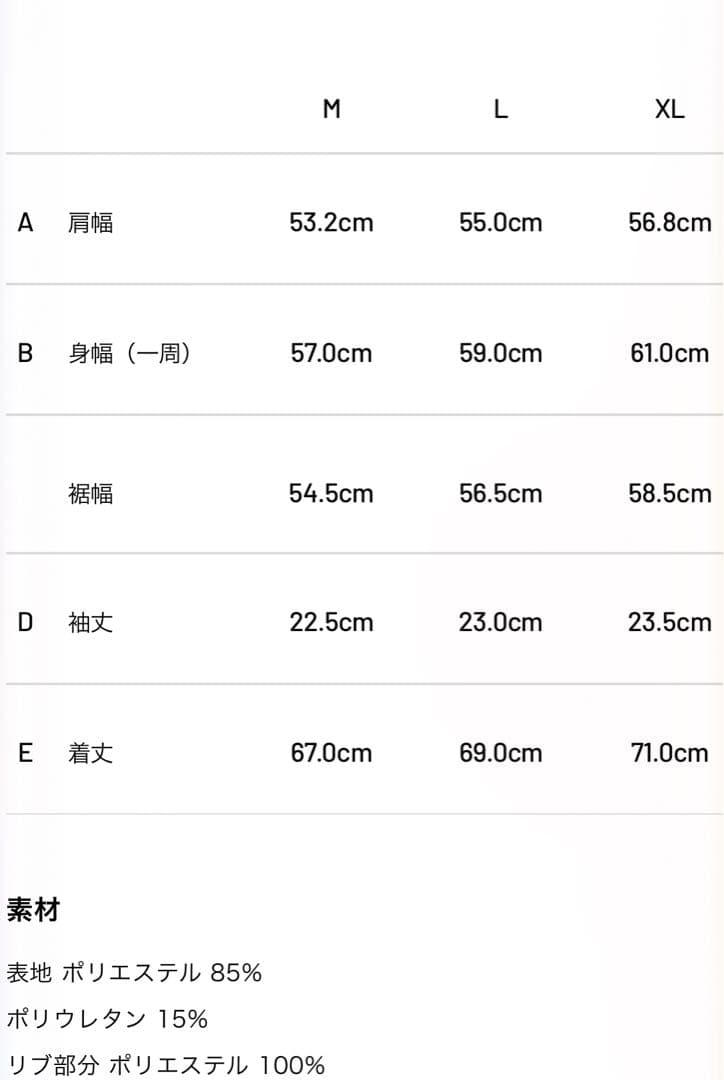The image size is (724, 1080).
Task: Click the 53.2cm shoulder width value
Action: click(331, 222)
